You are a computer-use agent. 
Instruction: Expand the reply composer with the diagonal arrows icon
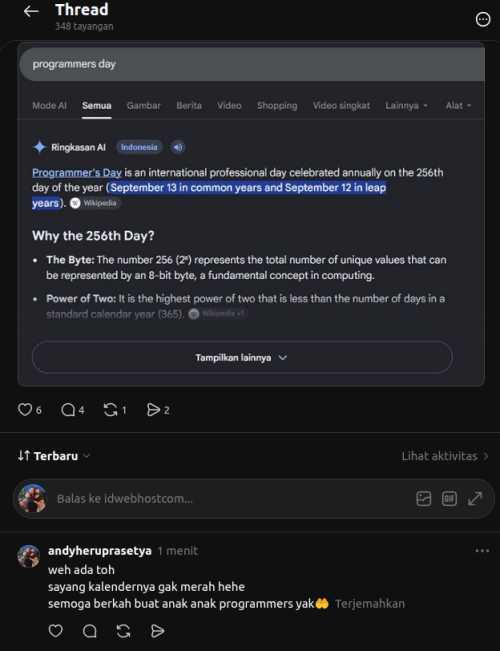coord(475,499)
